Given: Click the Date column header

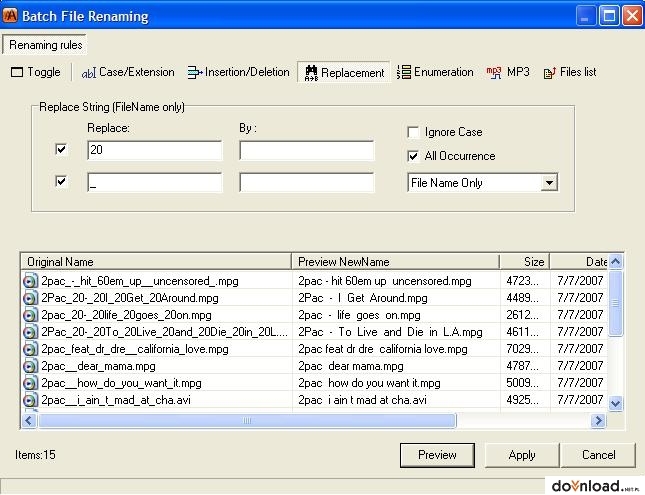Looking at the screenshot, I should 579,262.
